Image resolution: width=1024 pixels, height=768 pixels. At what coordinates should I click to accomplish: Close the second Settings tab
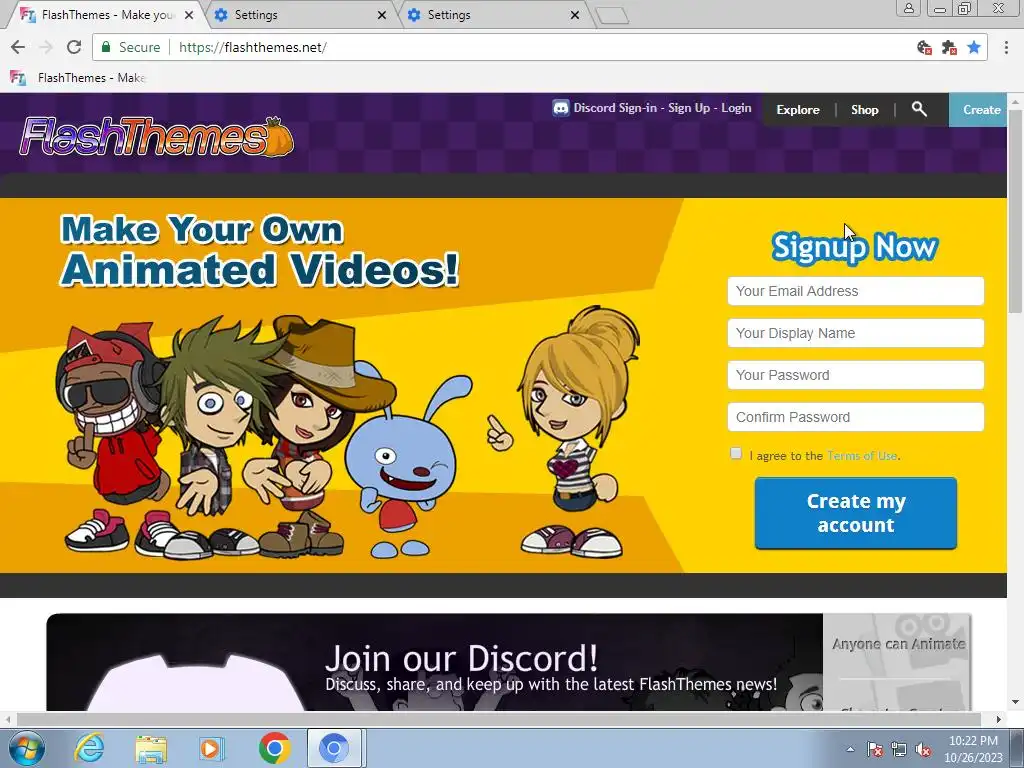click(575, 15)
